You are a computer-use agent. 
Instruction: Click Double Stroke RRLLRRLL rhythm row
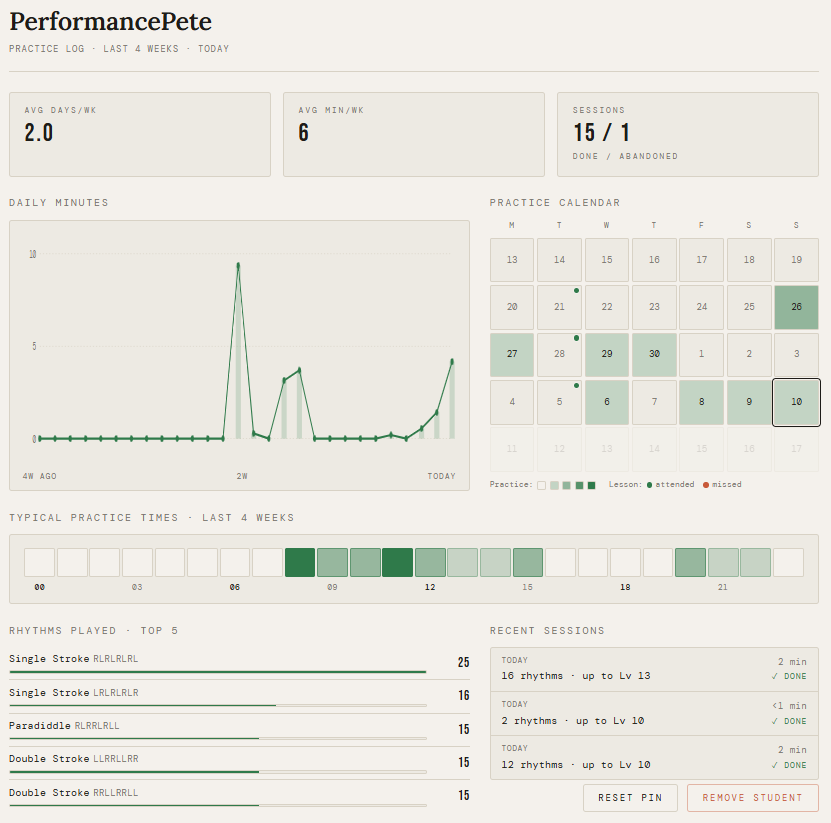click(239, 797)
